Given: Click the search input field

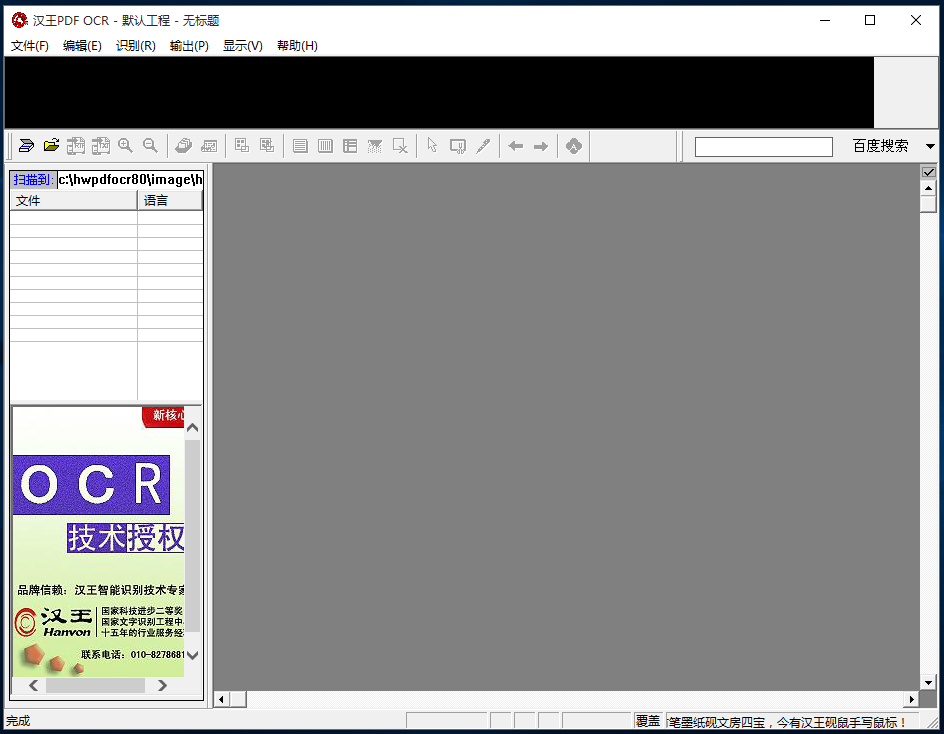Looking at the screenshot, I should 763,147.
